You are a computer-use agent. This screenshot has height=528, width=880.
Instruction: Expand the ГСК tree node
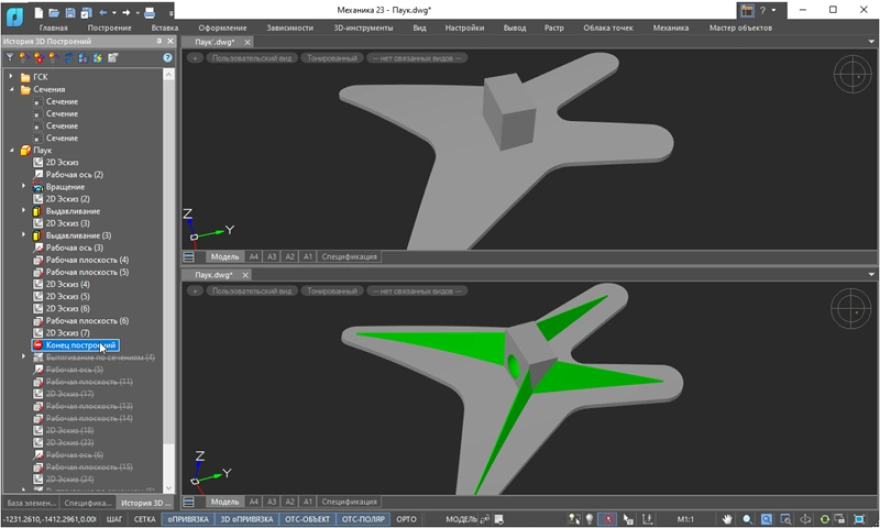point(11,77)
